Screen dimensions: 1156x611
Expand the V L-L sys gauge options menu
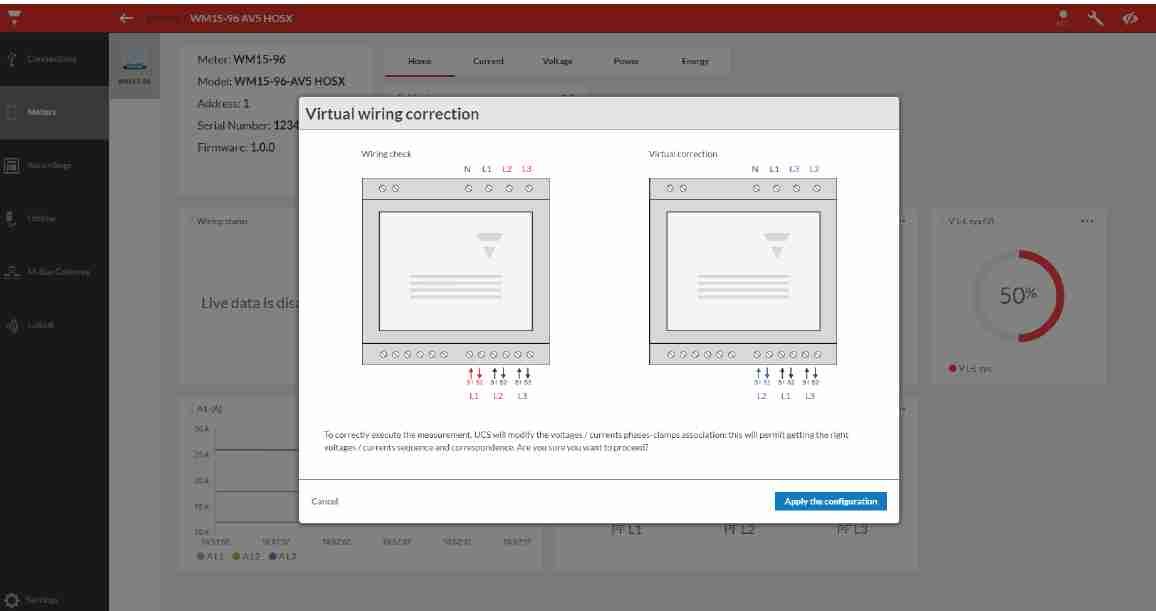coord(1087,221)
